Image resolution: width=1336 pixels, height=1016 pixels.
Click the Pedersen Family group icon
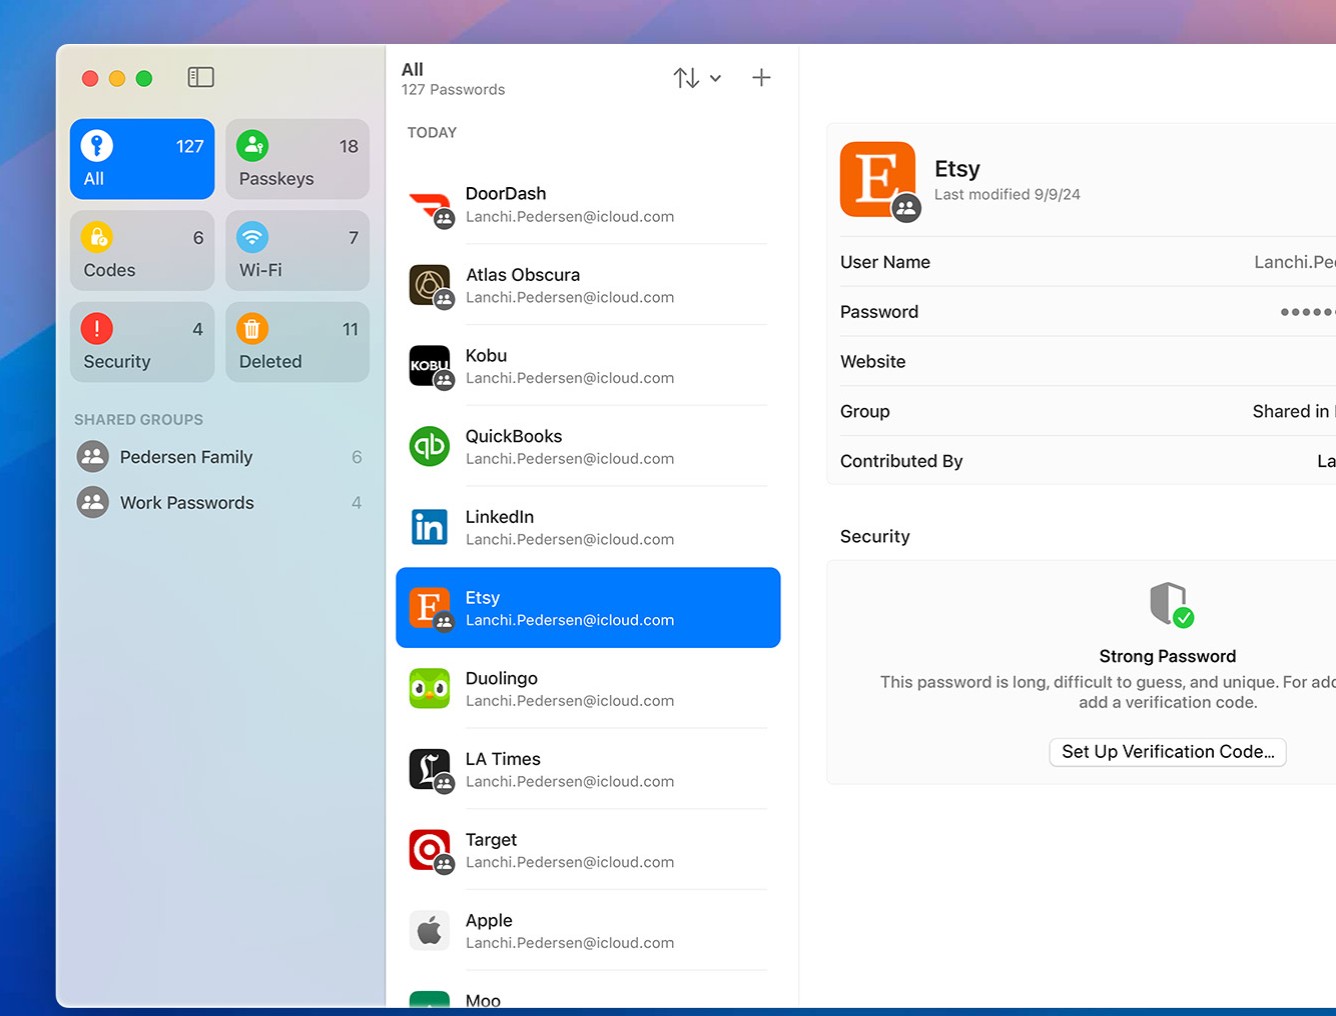[x=93, y=457]
